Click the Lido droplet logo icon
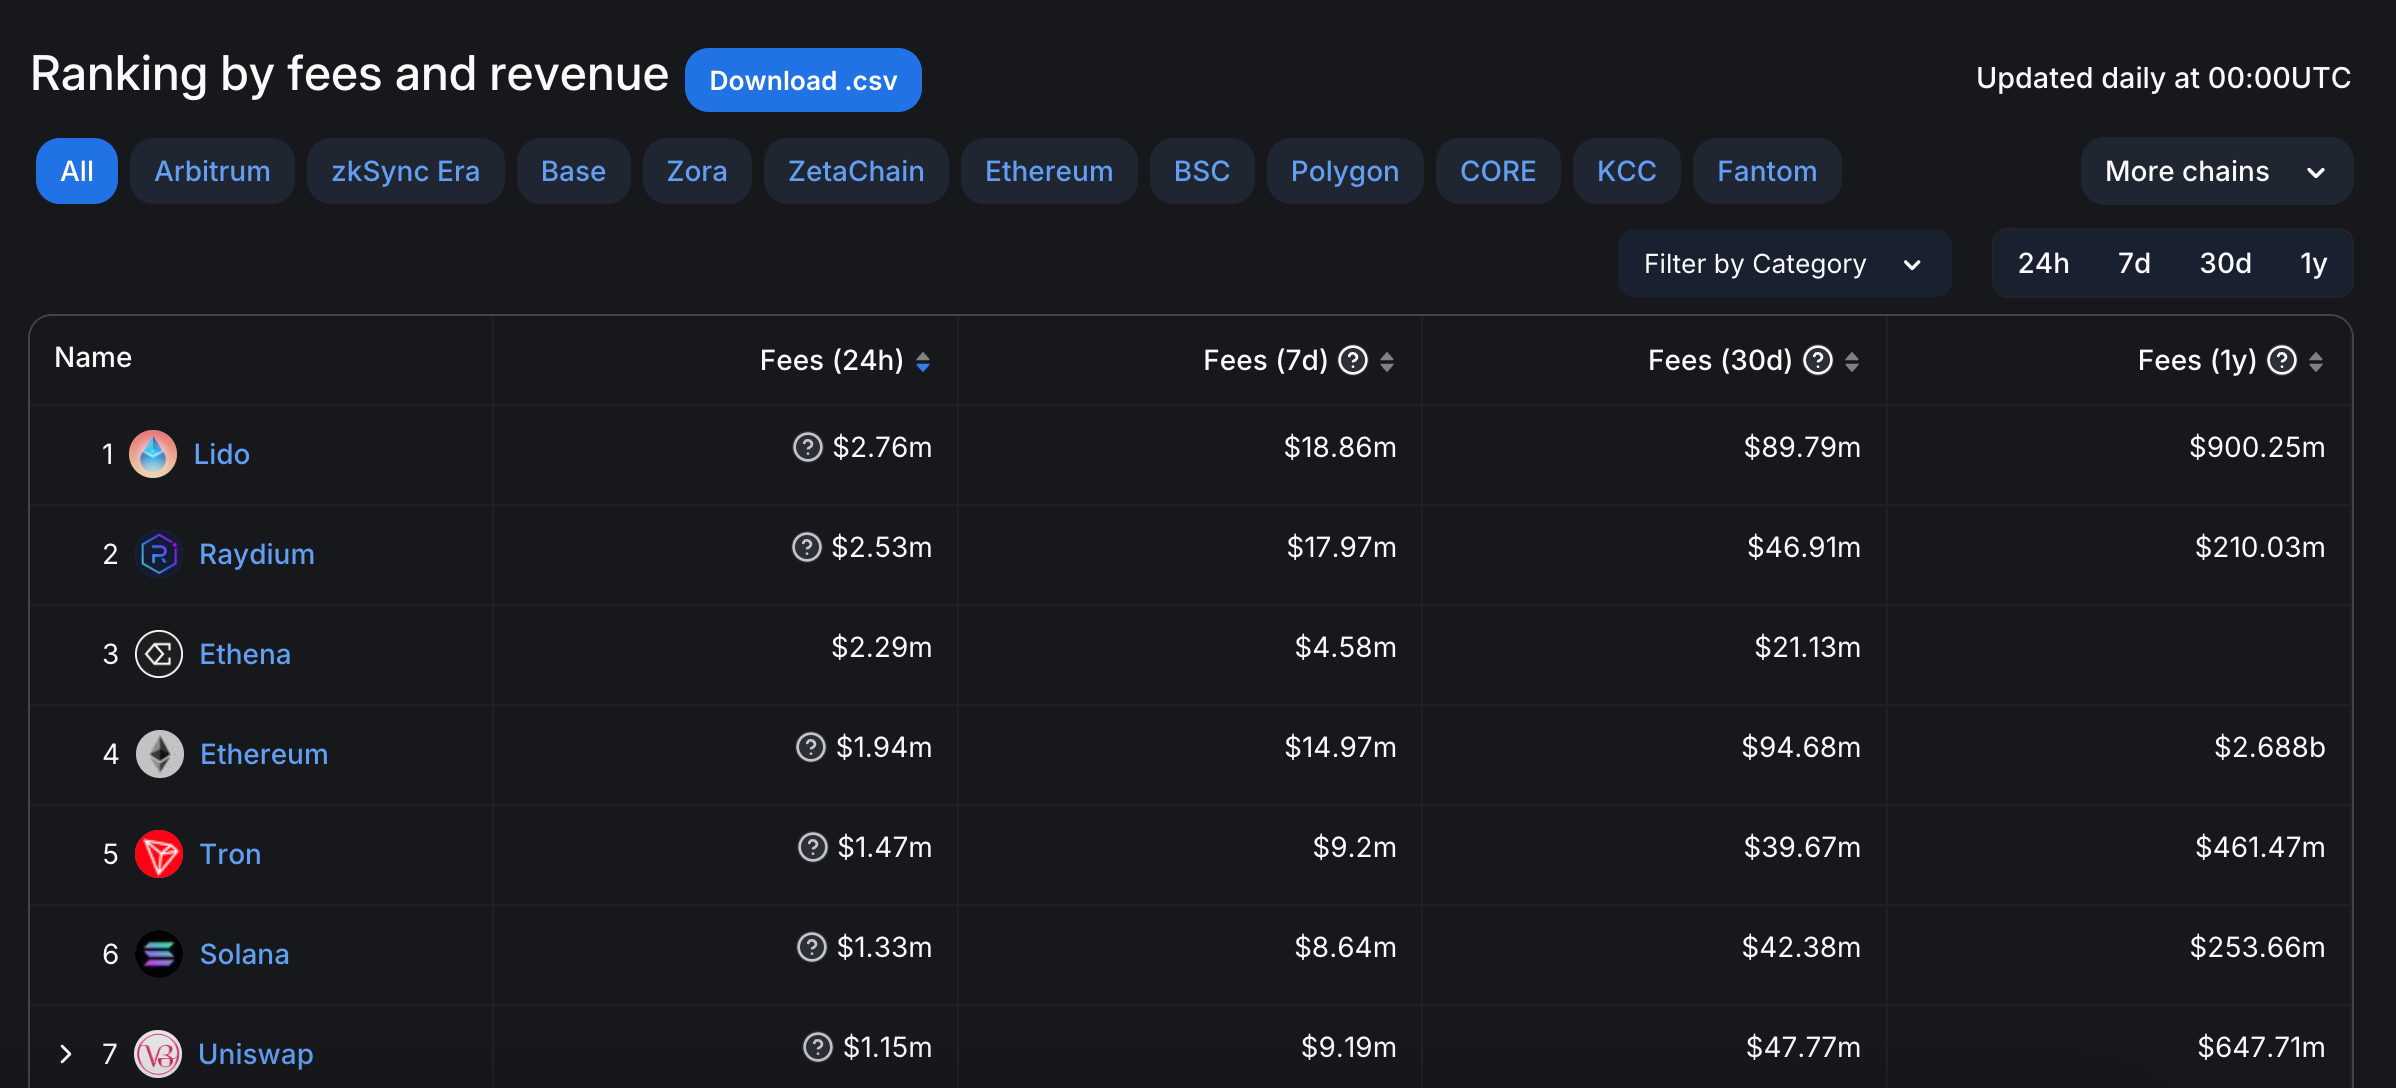2396x1088 pixels. coord(153,454)
